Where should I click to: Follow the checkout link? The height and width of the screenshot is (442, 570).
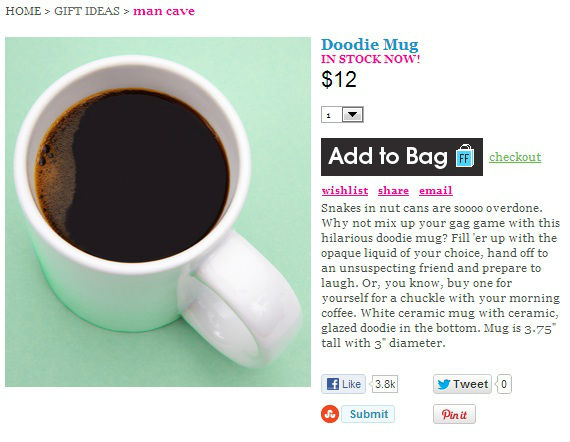pos(515,157)
